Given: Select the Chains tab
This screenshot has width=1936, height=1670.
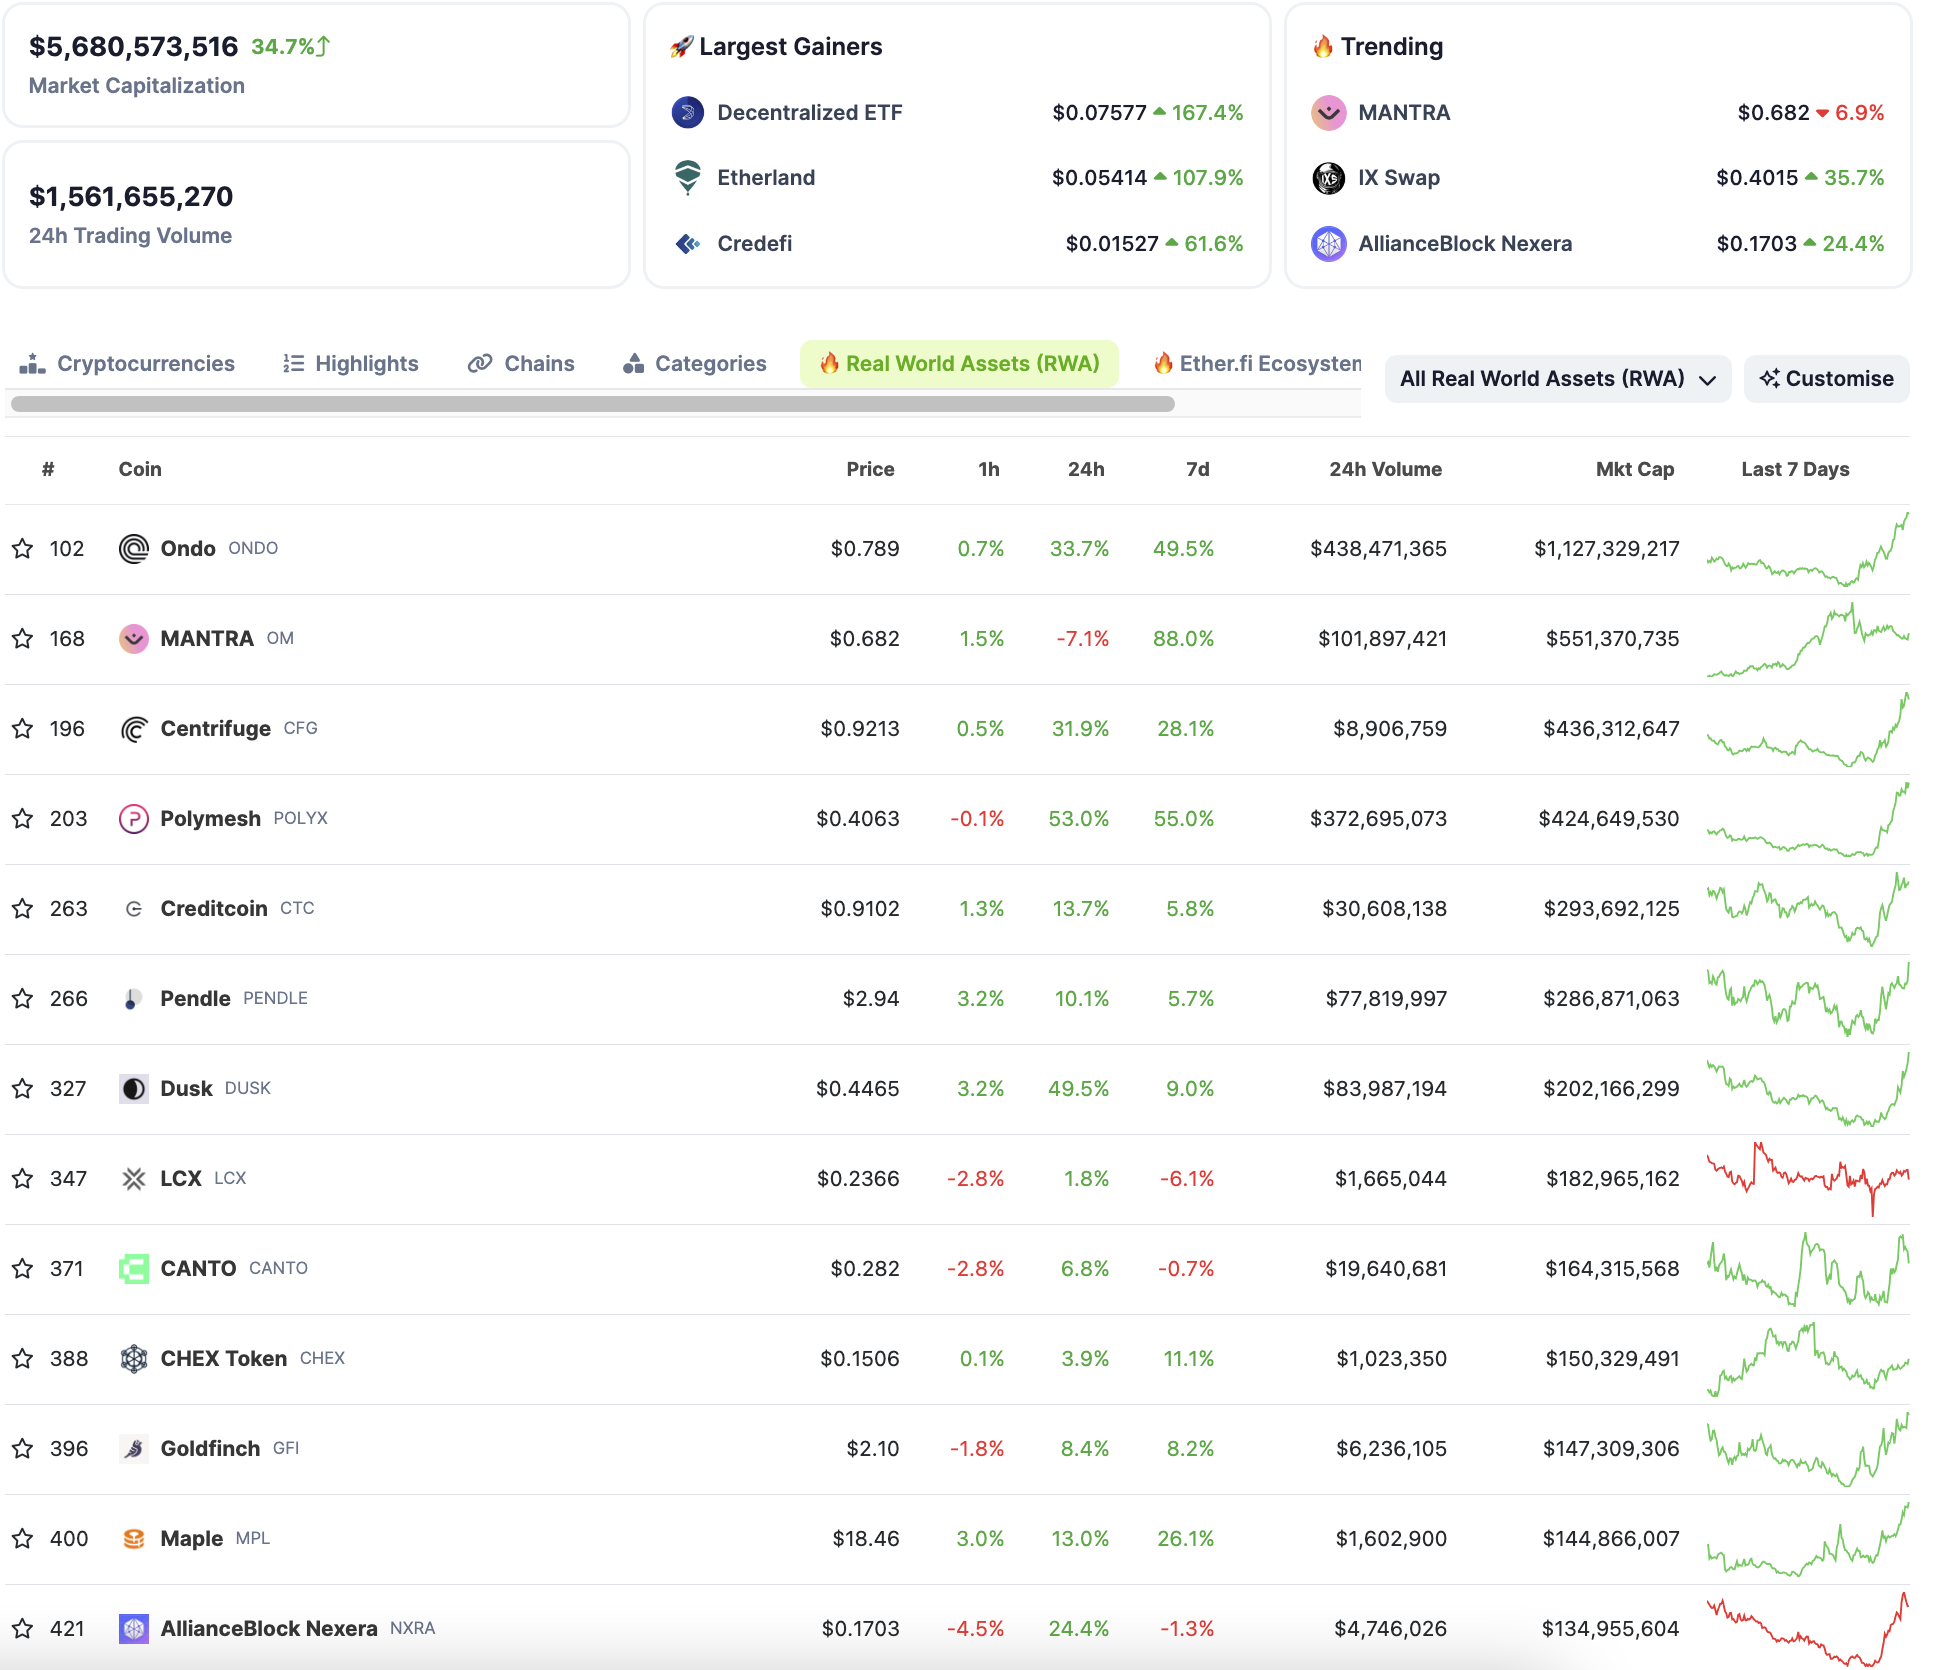Looking at the screenshot, I should 521,364.
